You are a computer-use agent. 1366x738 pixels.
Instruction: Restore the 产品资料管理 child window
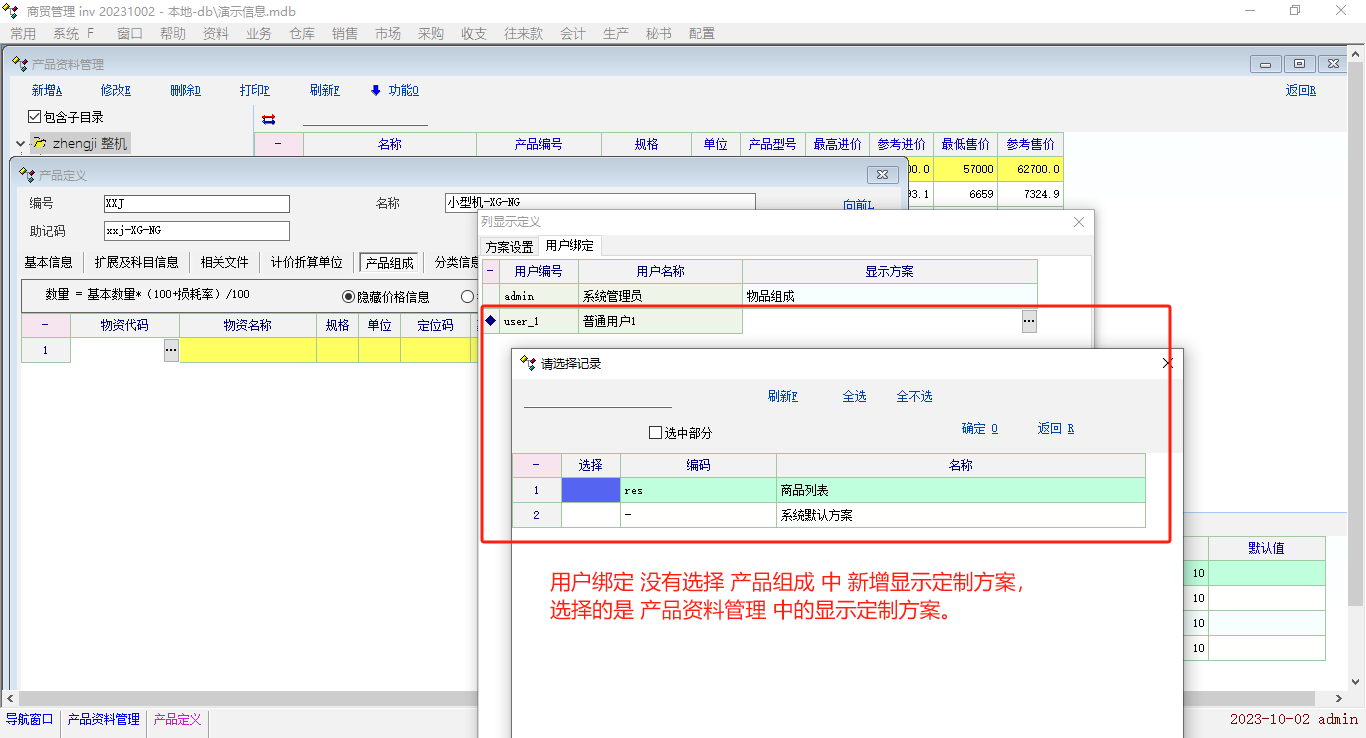coord(1299,64)
